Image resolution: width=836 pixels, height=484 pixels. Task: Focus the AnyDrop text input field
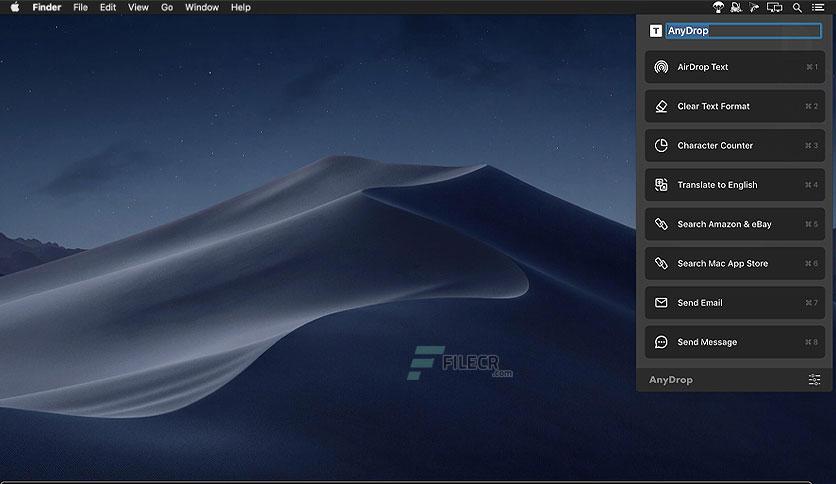743,31
